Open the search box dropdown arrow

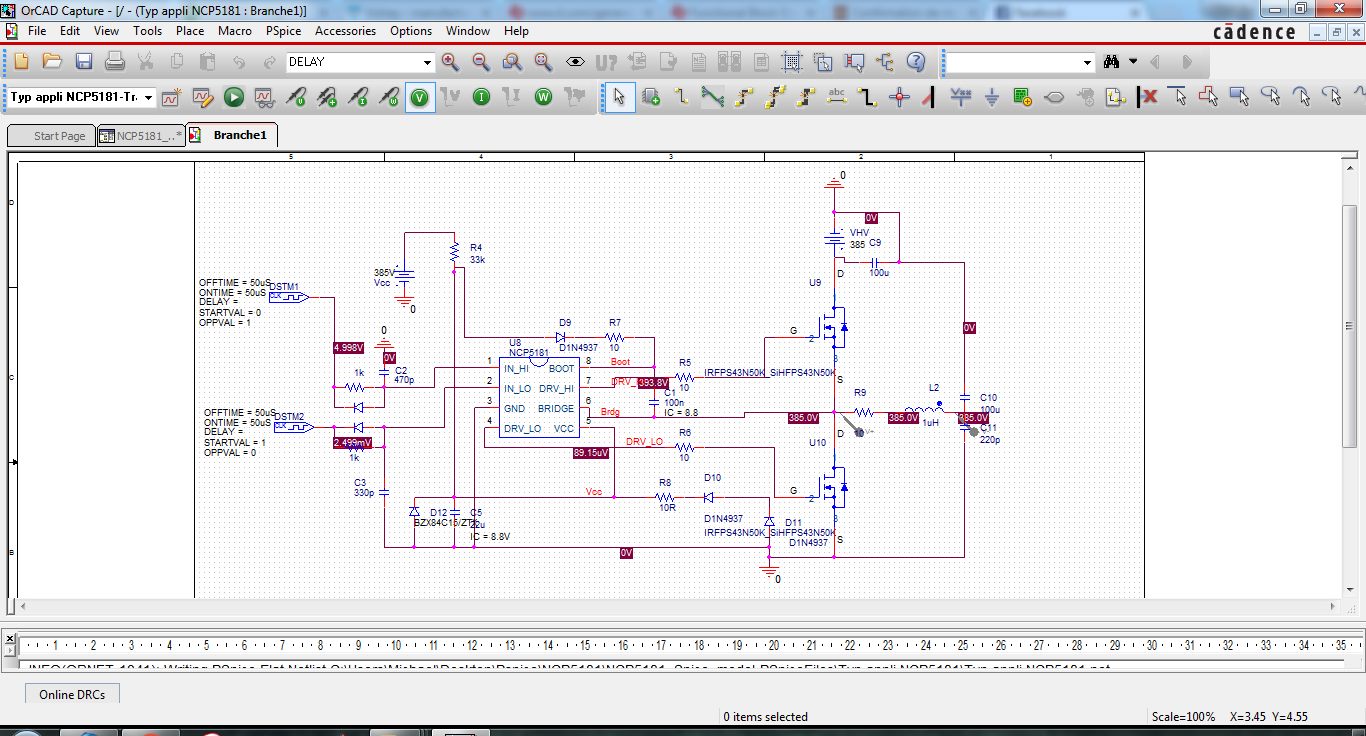click(1088, 62)
